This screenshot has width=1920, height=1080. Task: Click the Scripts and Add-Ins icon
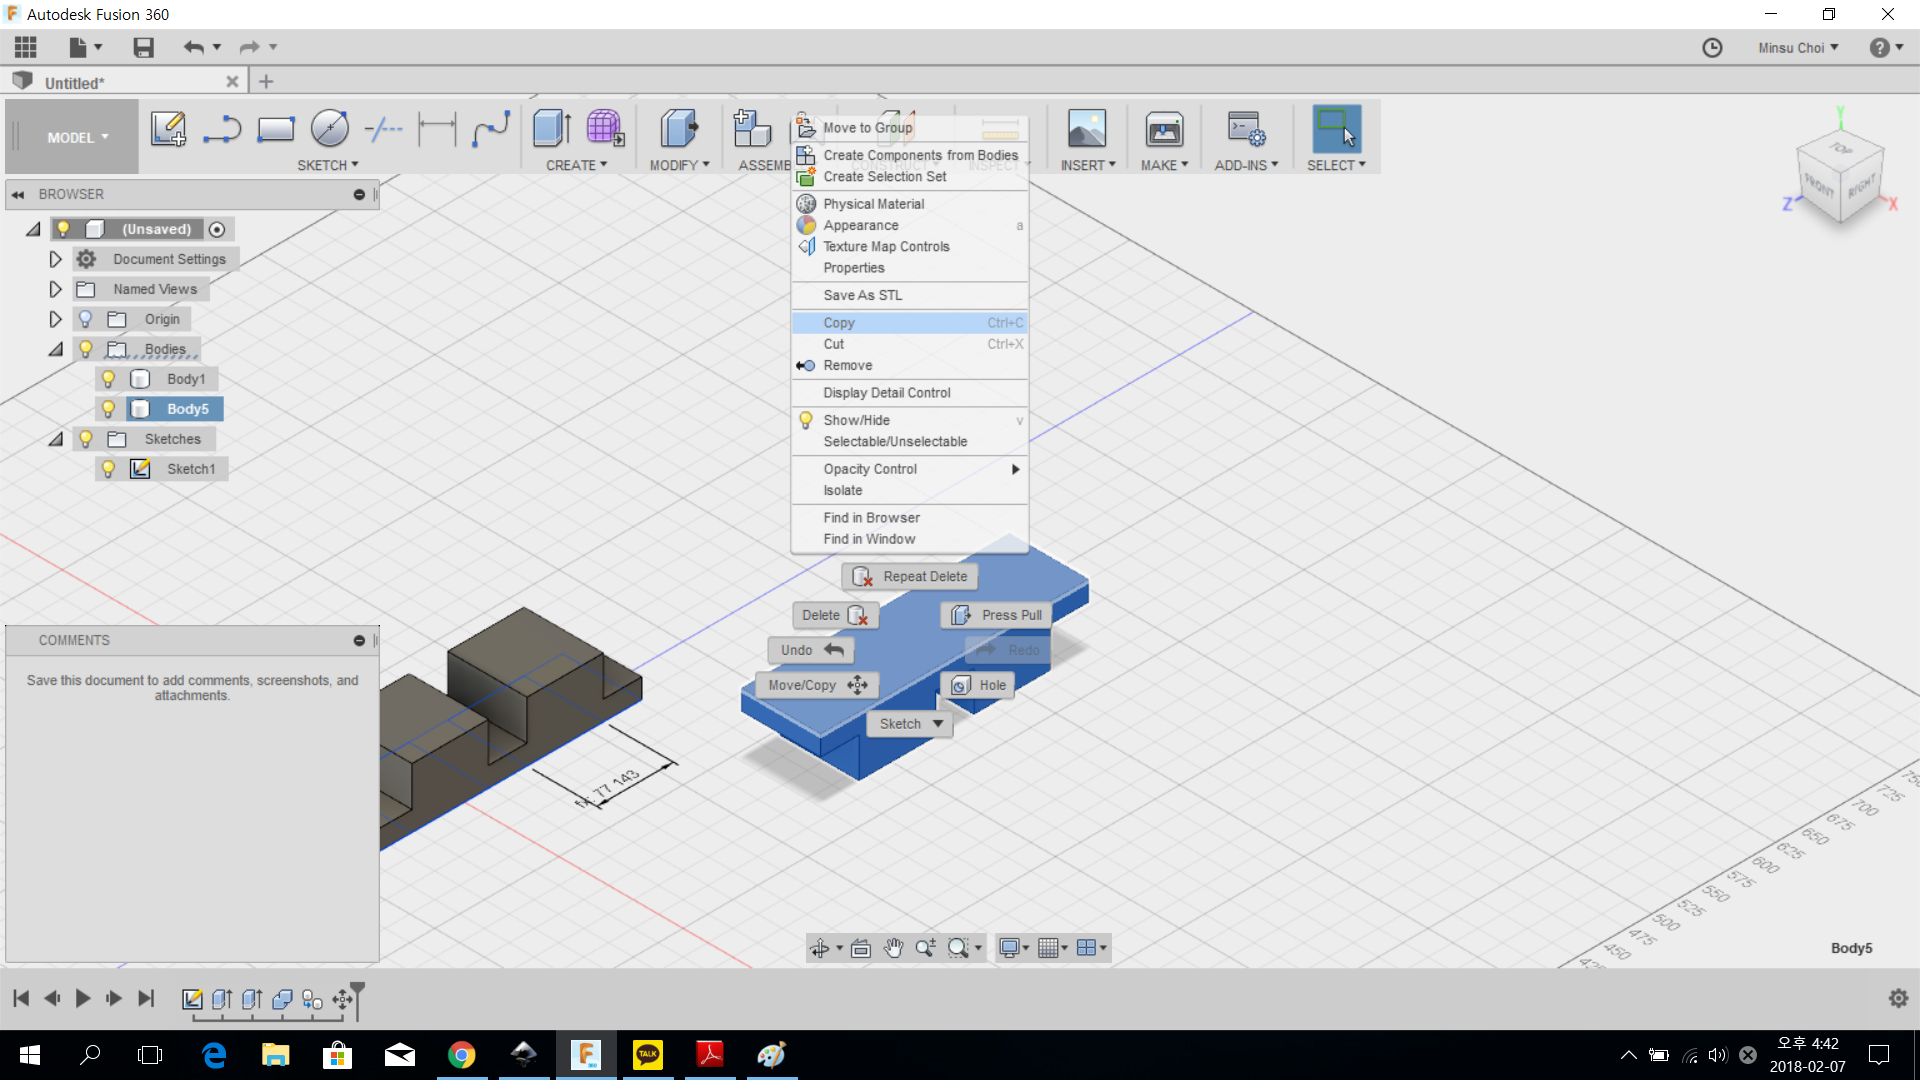coord(1246,129)
